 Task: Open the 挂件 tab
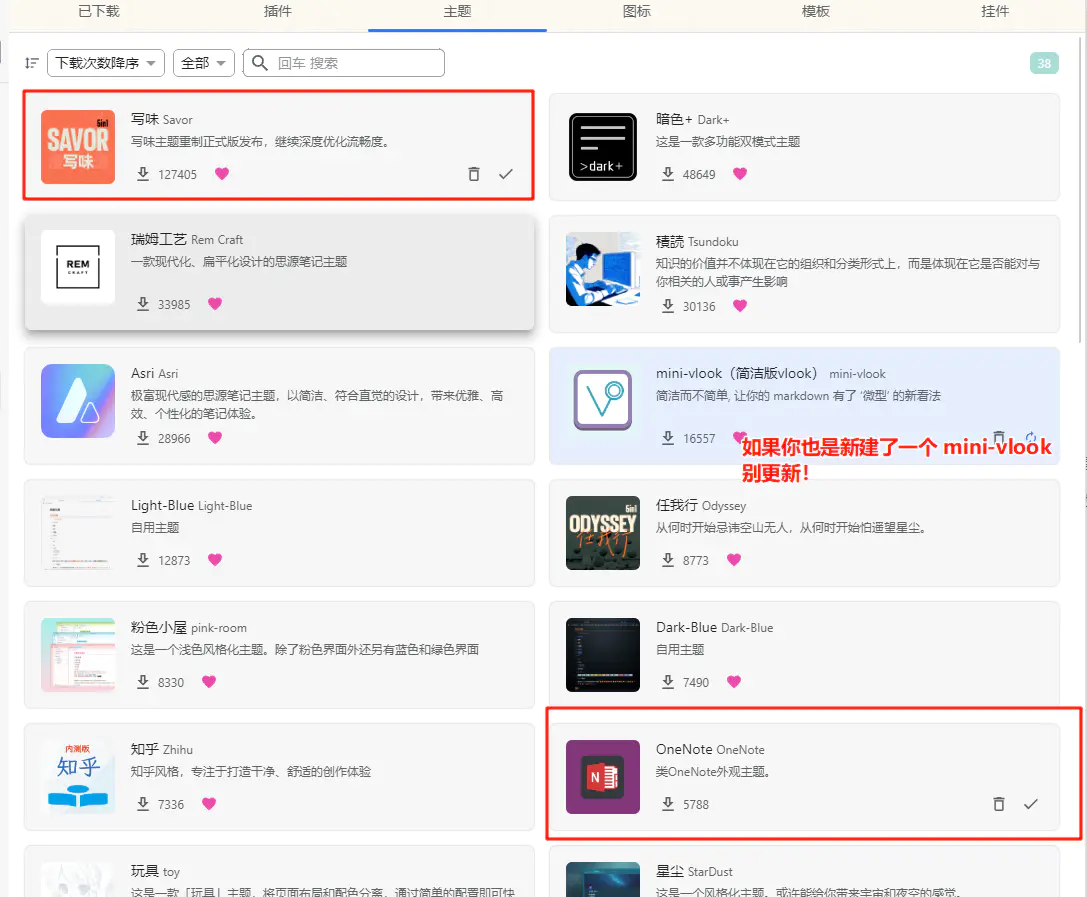coord(995,11)
